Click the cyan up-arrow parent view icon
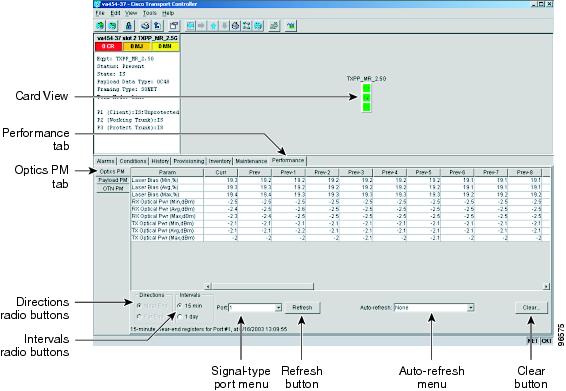This screenshot has height=391, width=566. coord(213,26)
